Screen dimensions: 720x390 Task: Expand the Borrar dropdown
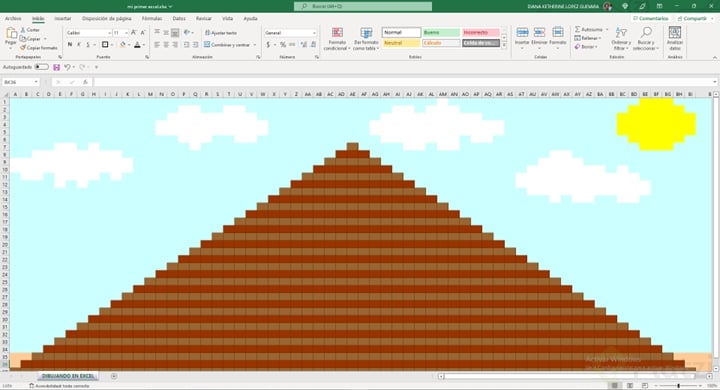(x=596, y=47)
